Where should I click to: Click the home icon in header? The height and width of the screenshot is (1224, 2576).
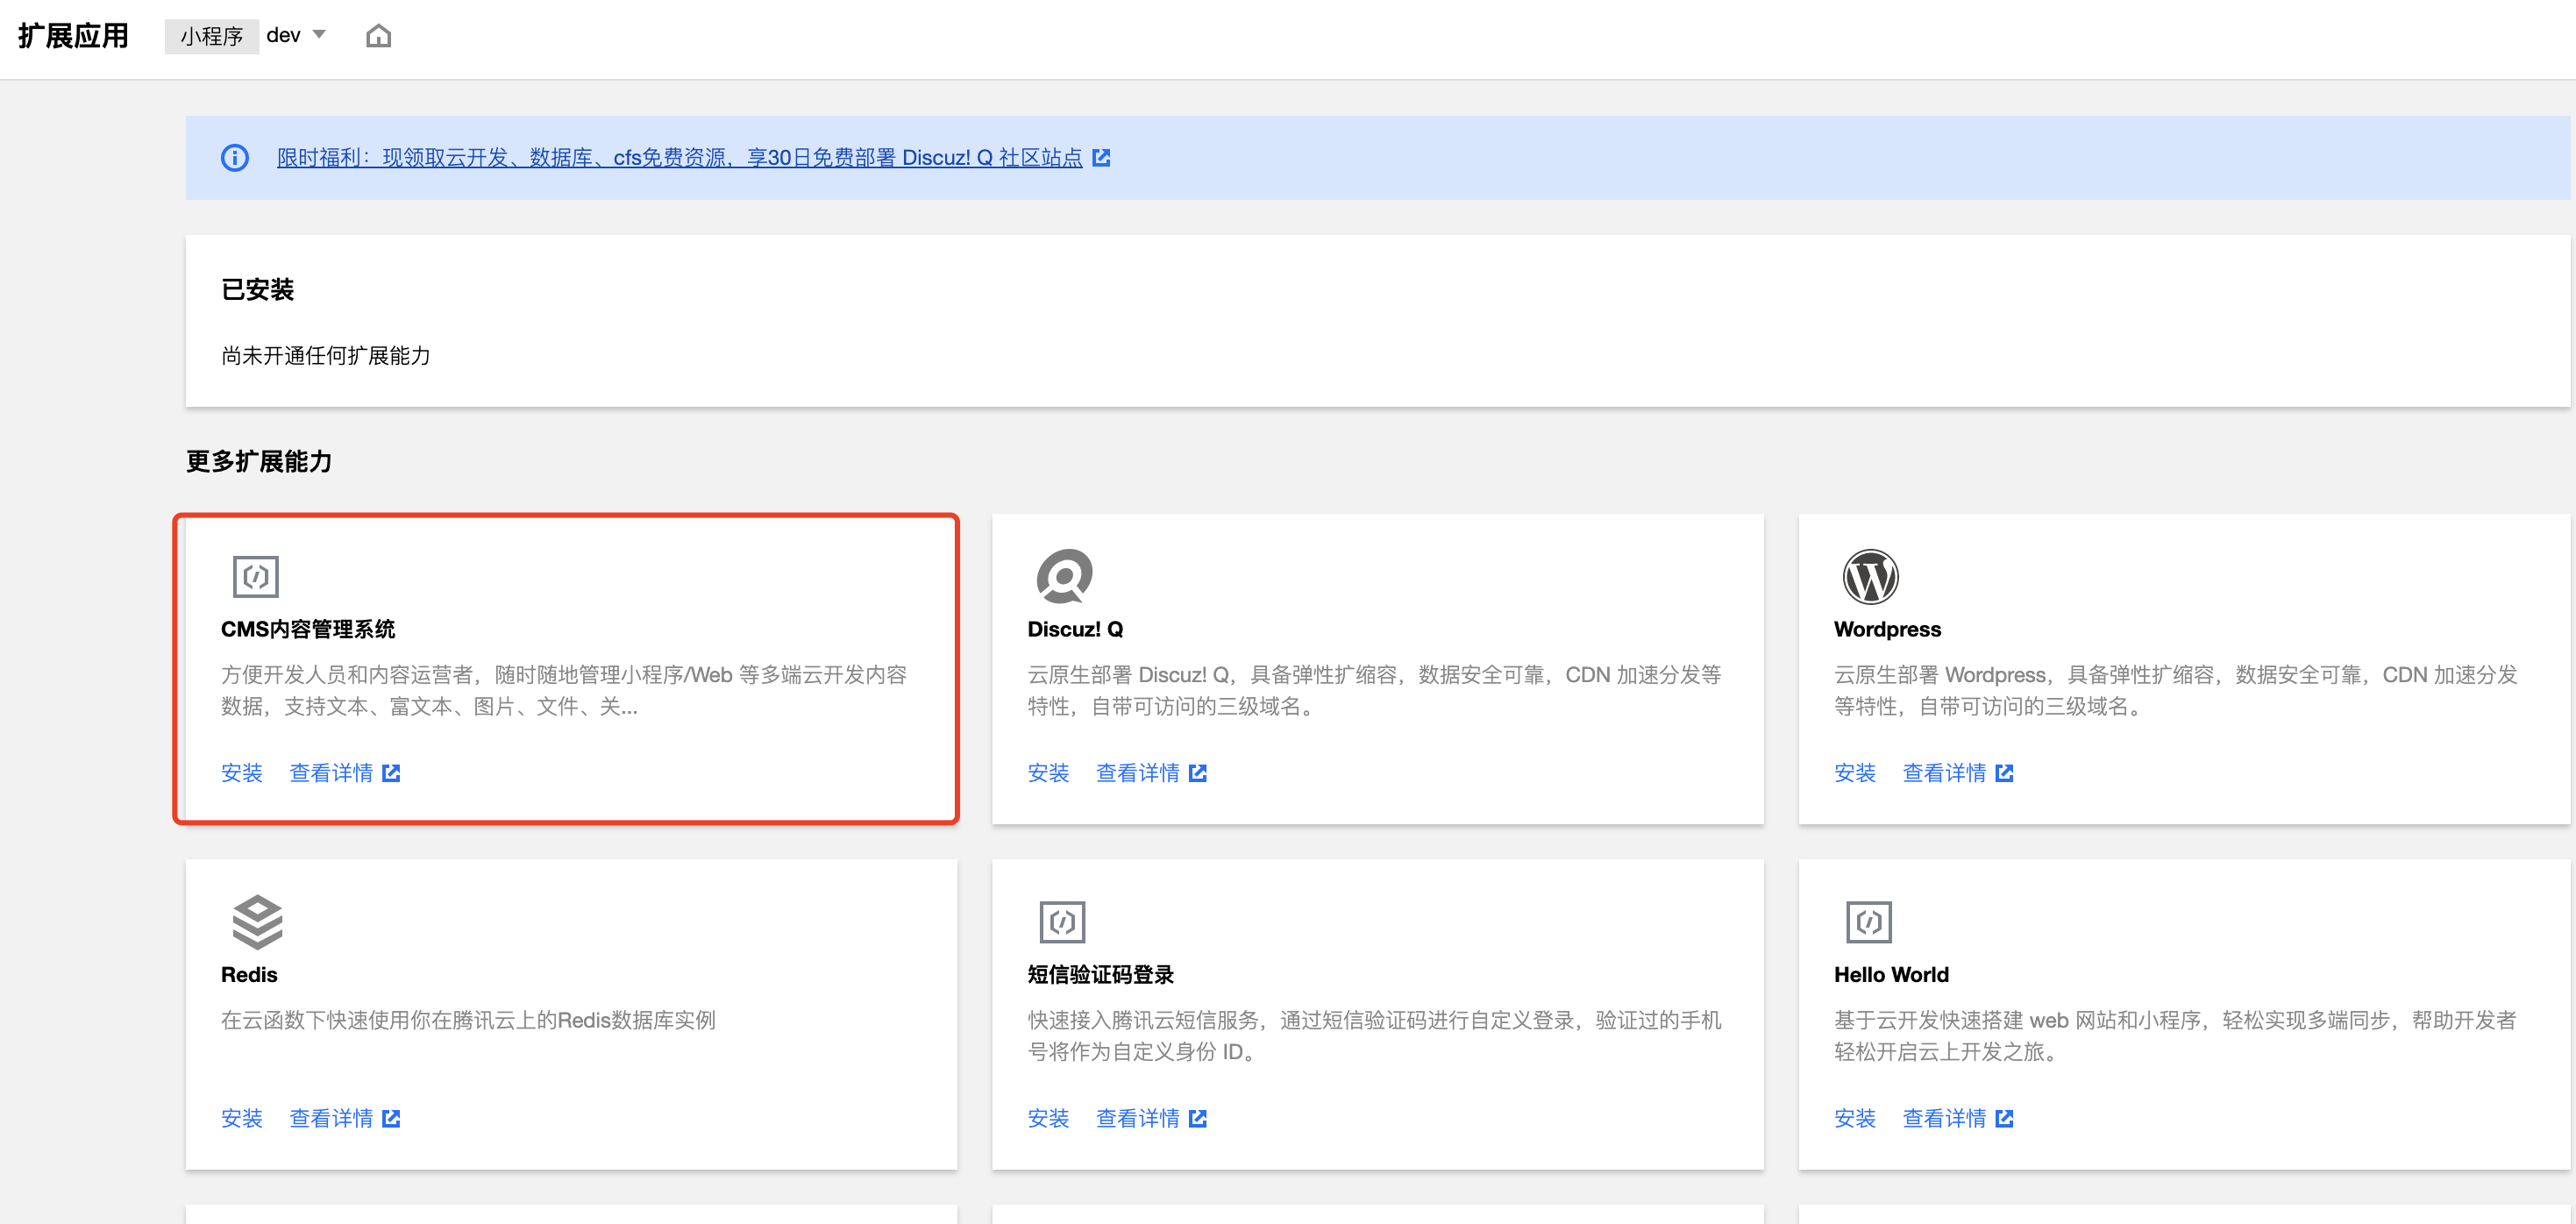click(x=378, y=36)
